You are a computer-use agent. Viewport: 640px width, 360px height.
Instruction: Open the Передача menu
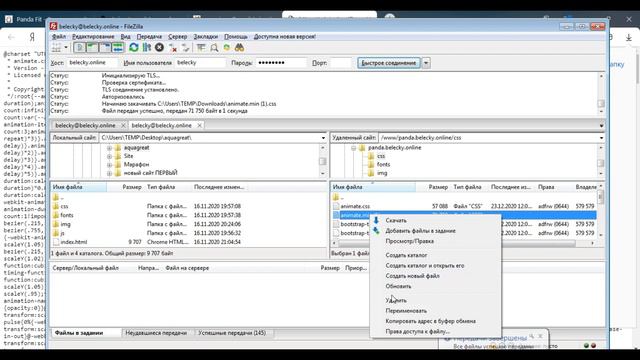point(149,37)
